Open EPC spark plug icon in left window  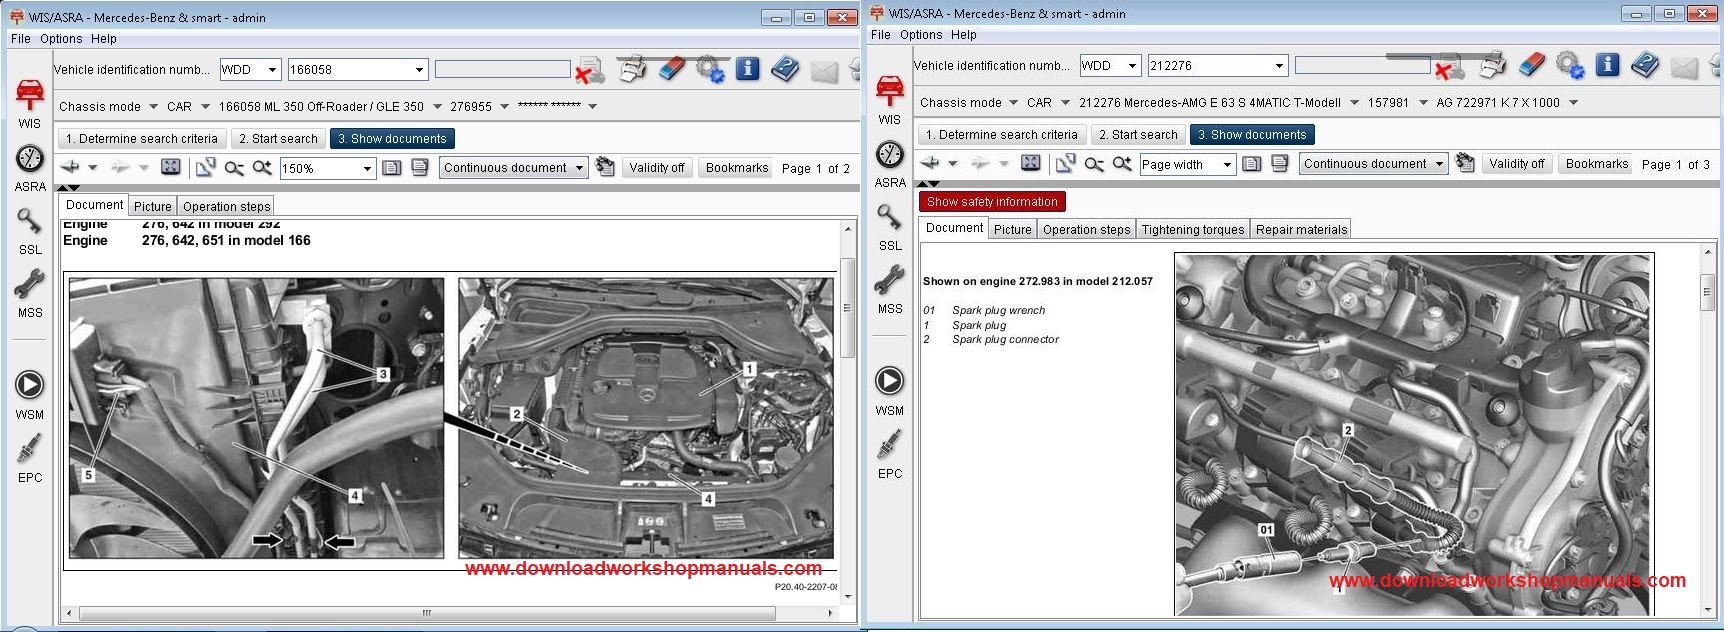(x=29, y=449)
